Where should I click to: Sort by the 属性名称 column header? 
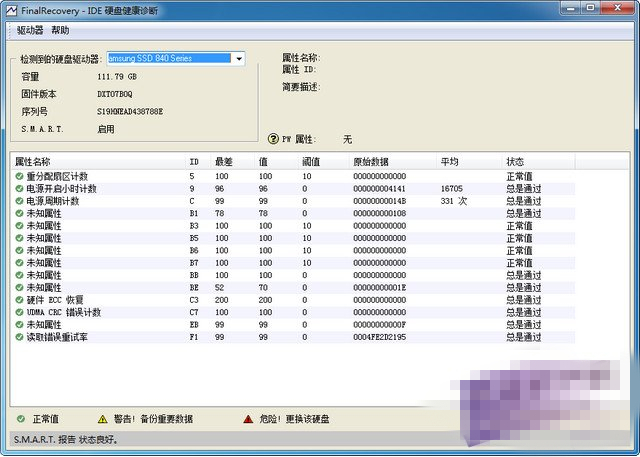98,162
